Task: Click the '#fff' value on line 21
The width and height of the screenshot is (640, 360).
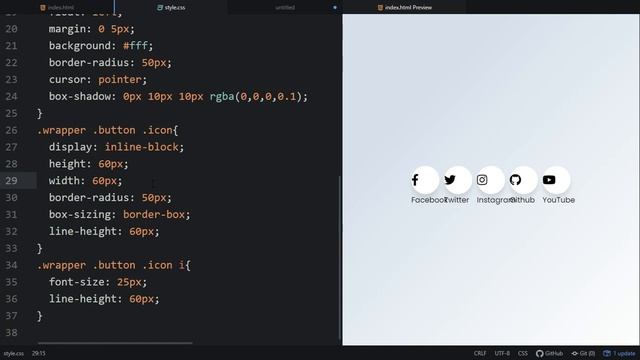Action: pyautogui.click(x=136, y=45)
